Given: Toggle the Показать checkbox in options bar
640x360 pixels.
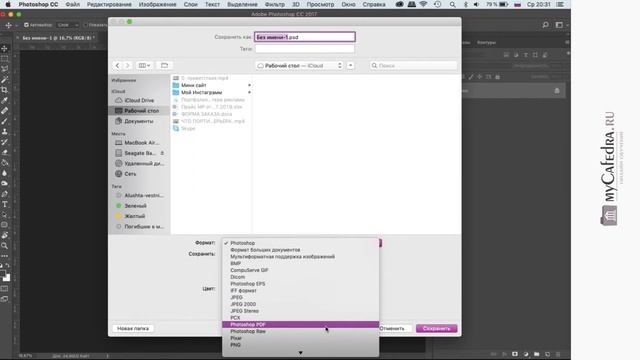Looking at the screenshot, I should (85, 25).
